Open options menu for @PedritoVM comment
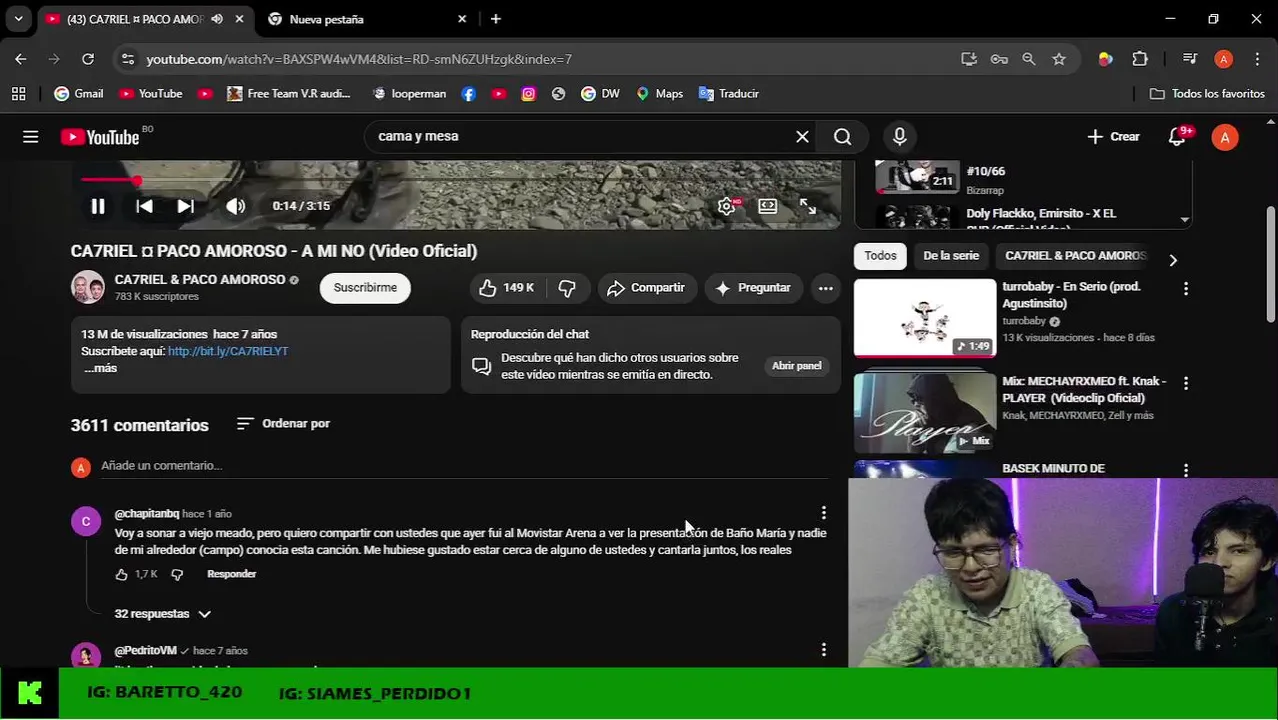 tap(823, 650)
